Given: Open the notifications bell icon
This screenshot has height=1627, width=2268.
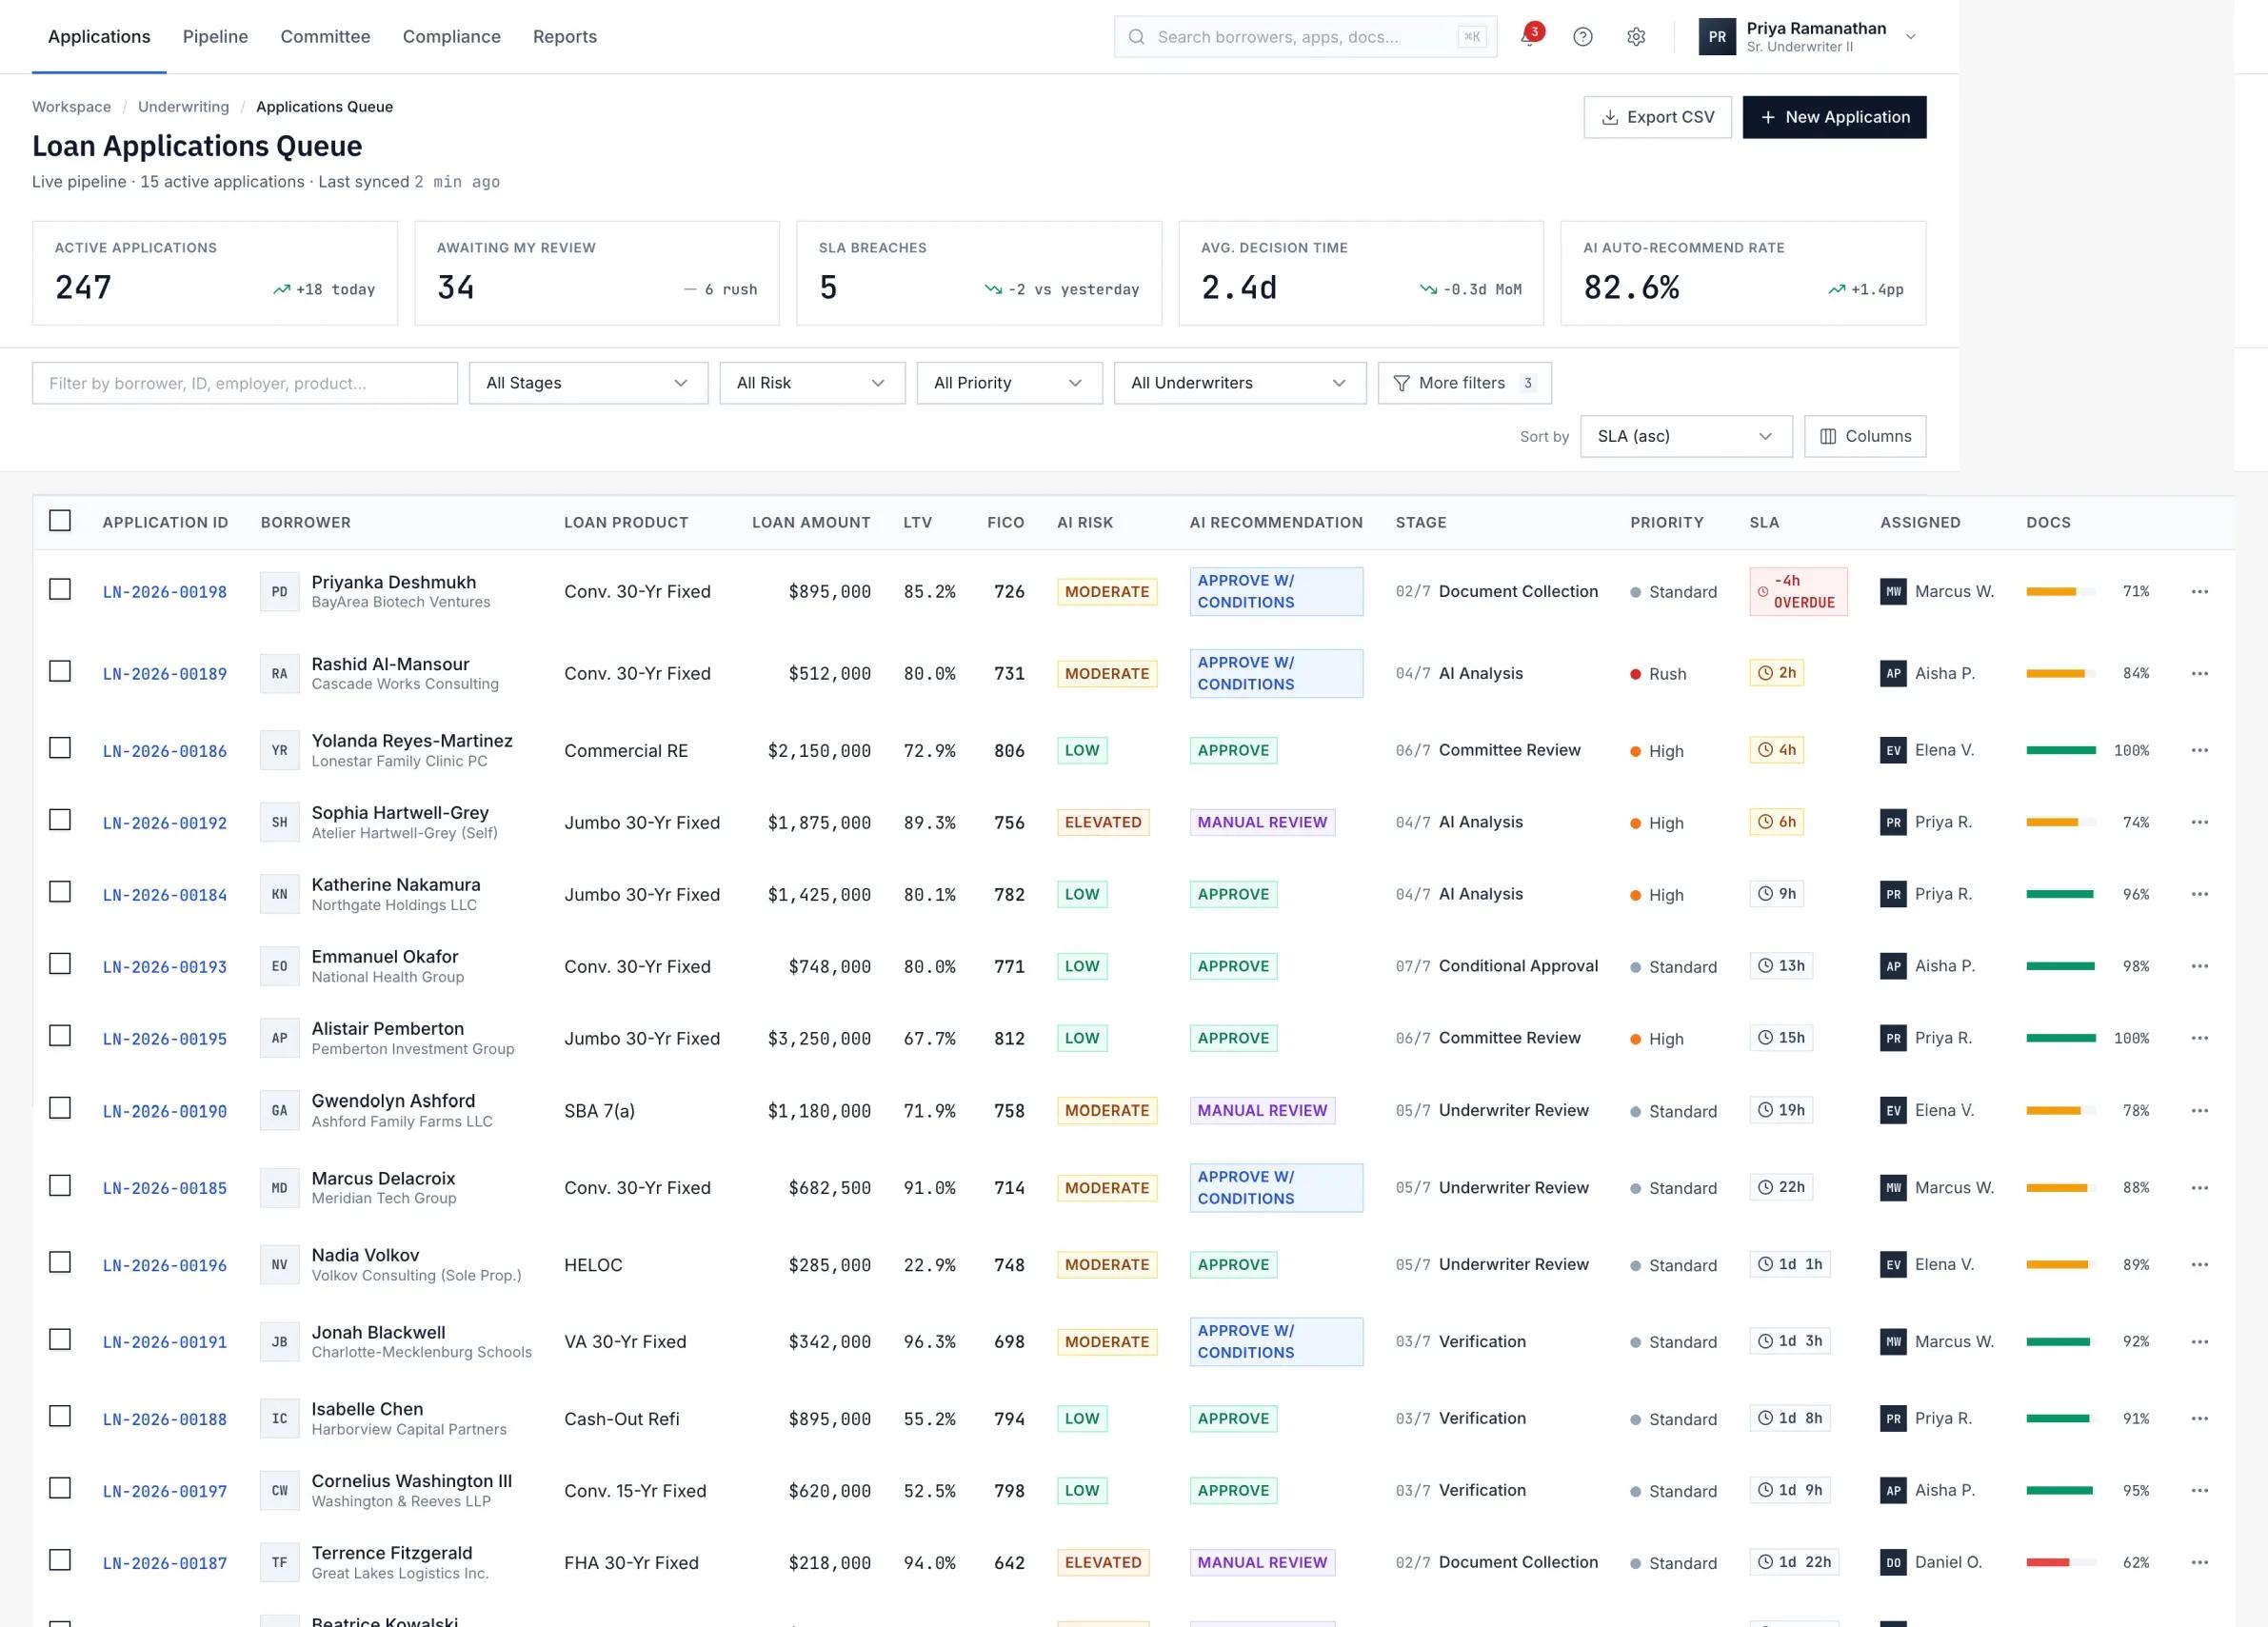Looking at the screenshot, I should point(1529,37).
